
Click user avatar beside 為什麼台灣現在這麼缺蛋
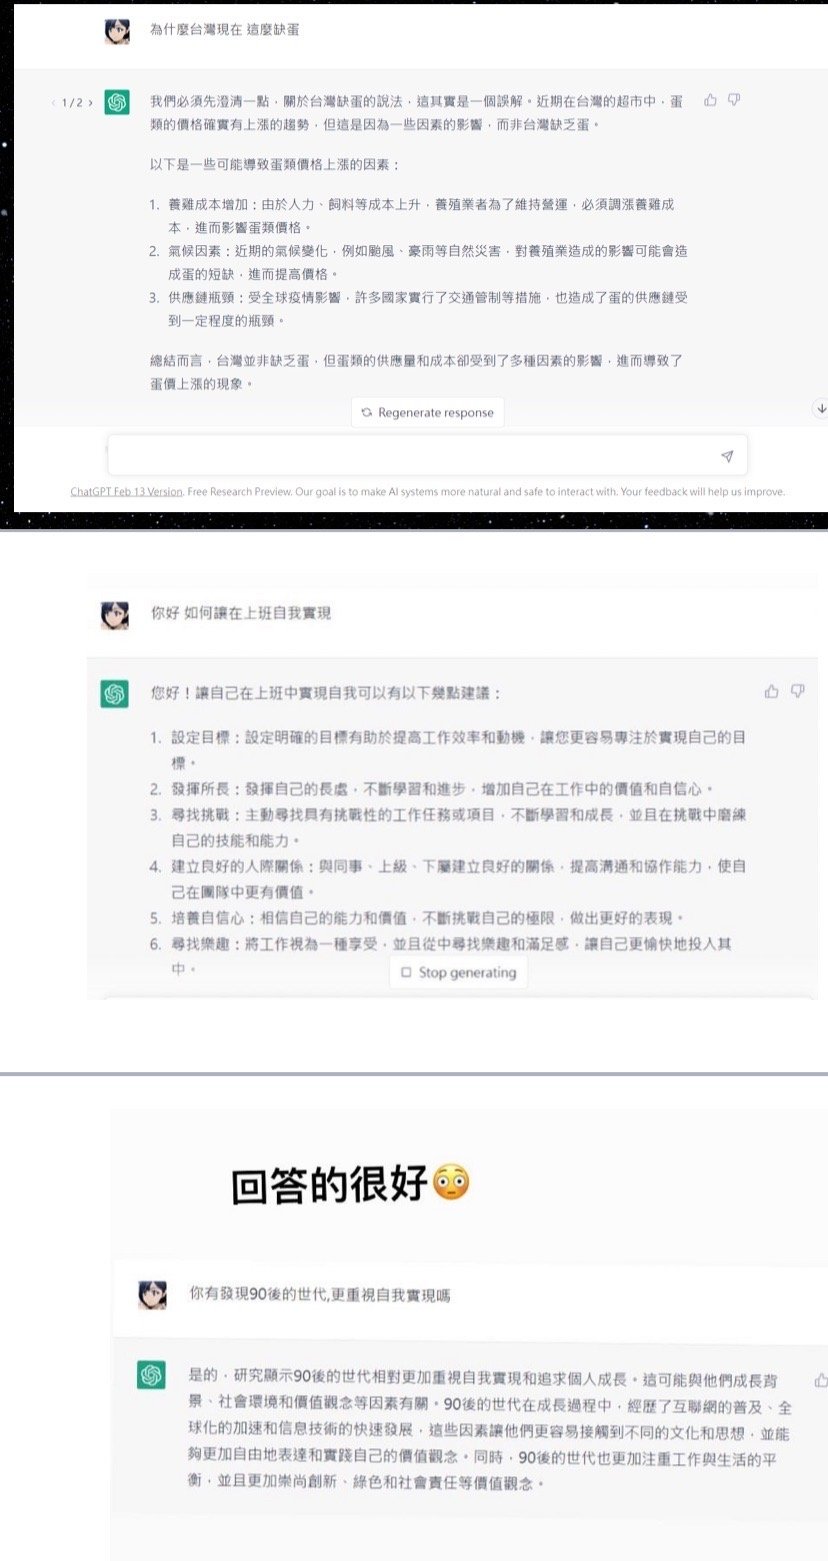[x=117, y=31]
